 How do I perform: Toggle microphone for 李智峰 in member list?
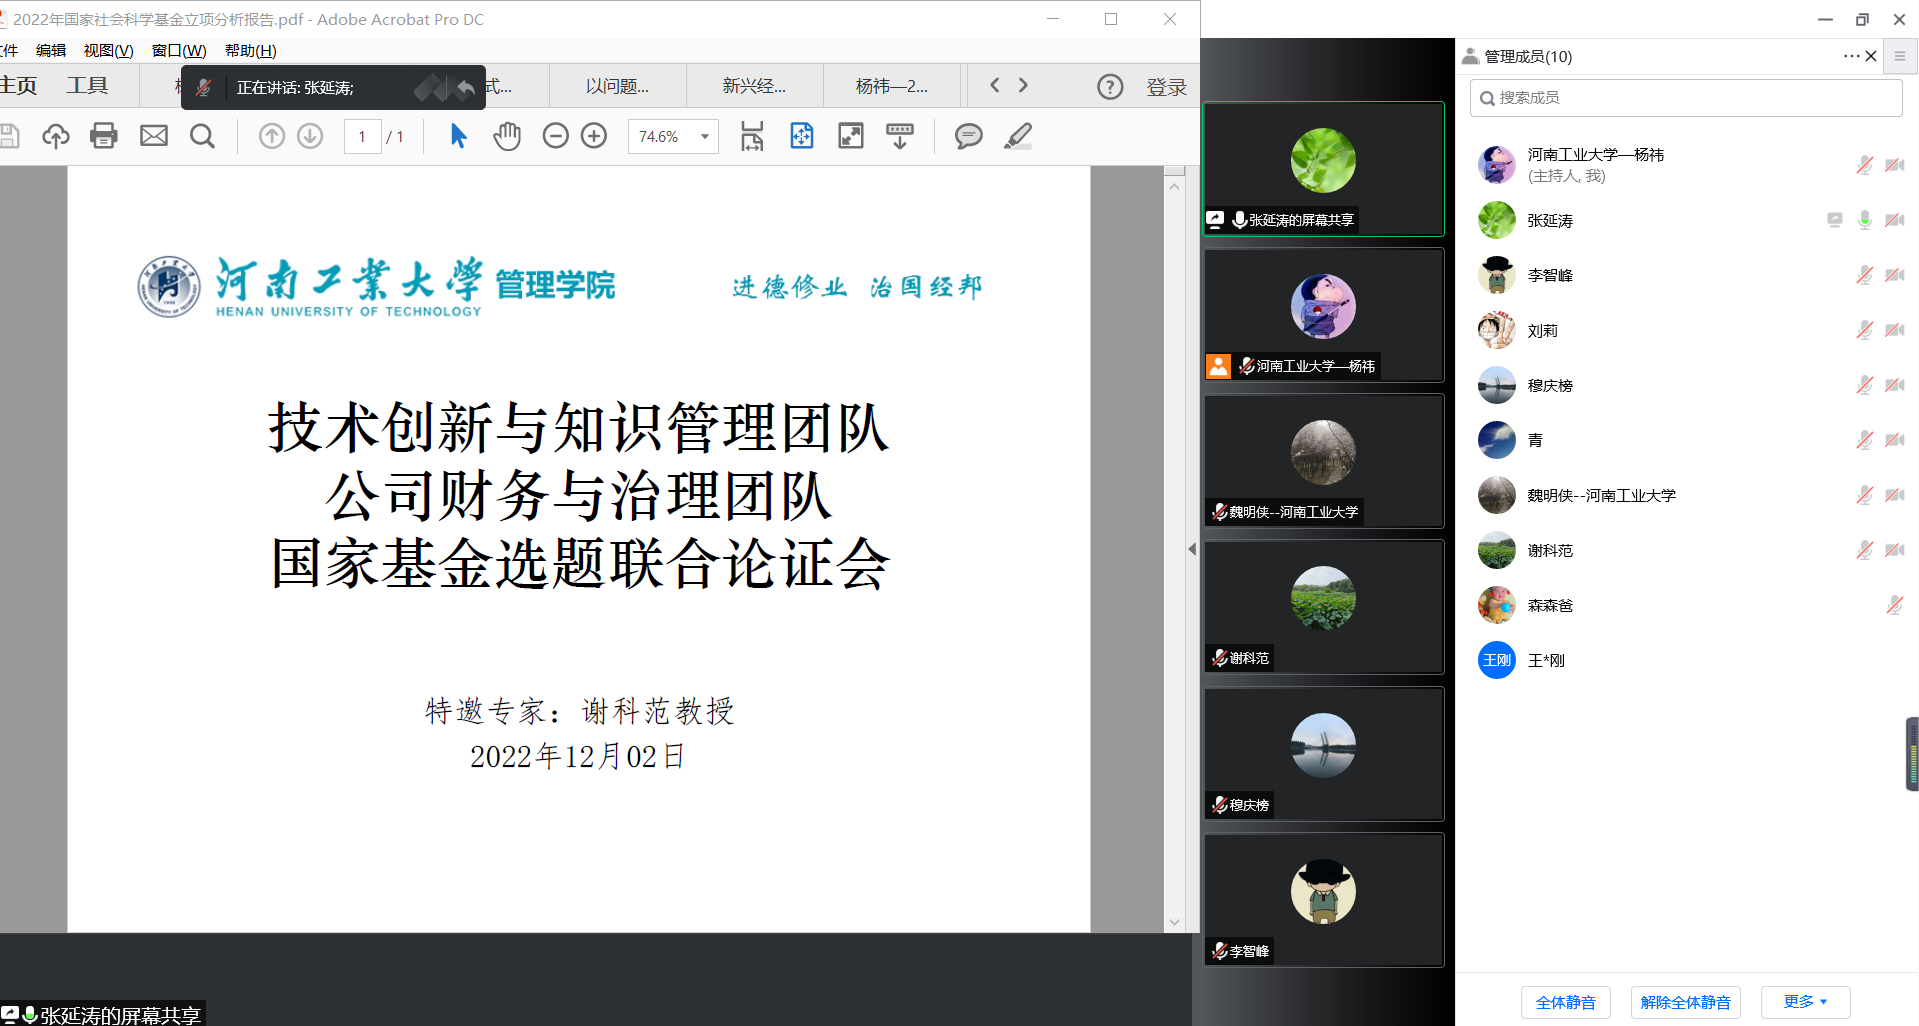pyautogui.click(x=1864, y=275)
